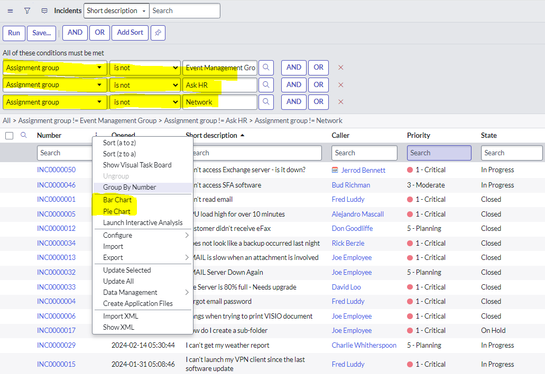Open the activity stream icon beside Incidents
The width and height of the screenshot is (545, 374).
(x=44, y=11)
